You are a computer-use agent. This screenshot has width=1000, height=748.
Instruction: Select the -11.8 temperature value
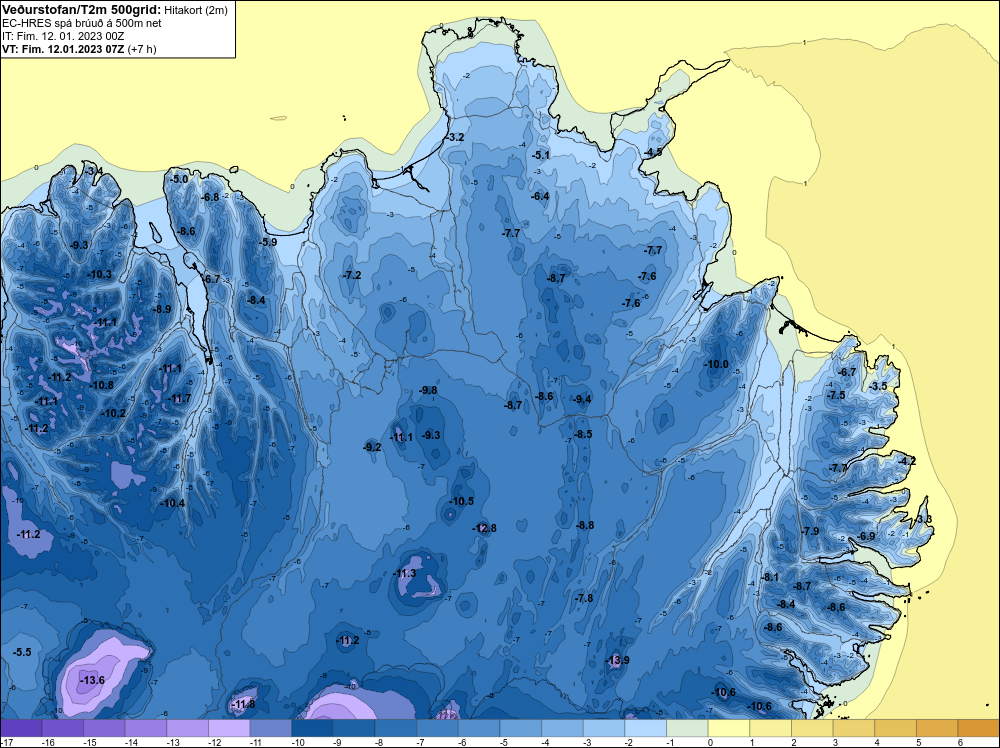(243, 704)
